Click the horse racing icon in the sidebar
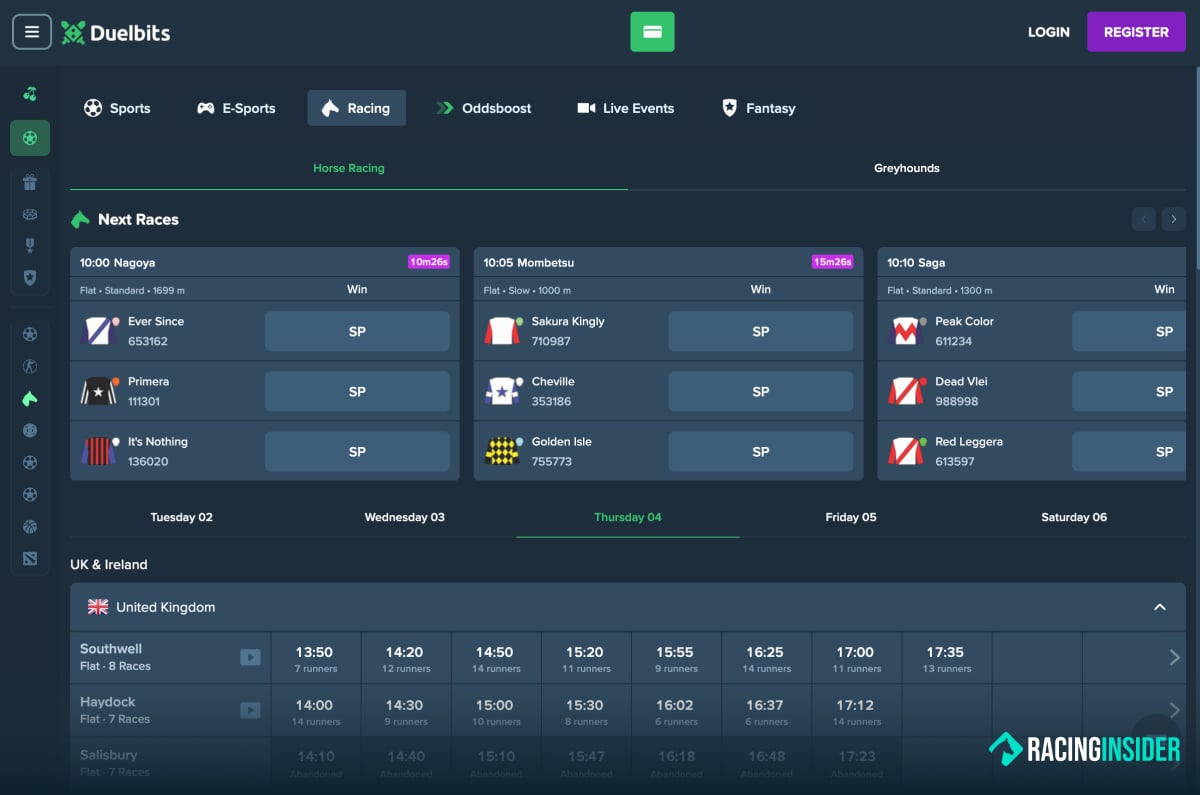Image resolution: width=1200 pixels, height=795 pixels. (x=30, y=399)
